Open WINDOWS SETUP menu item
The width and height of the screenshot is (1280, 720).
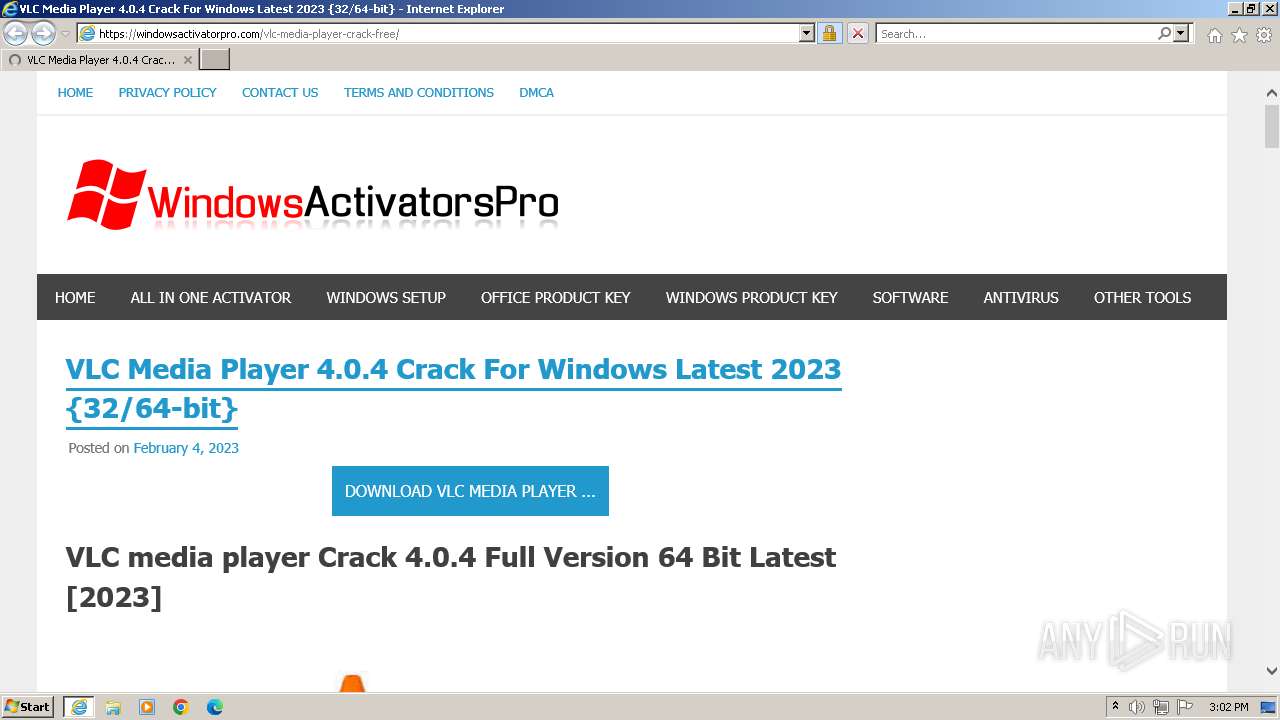386,297
